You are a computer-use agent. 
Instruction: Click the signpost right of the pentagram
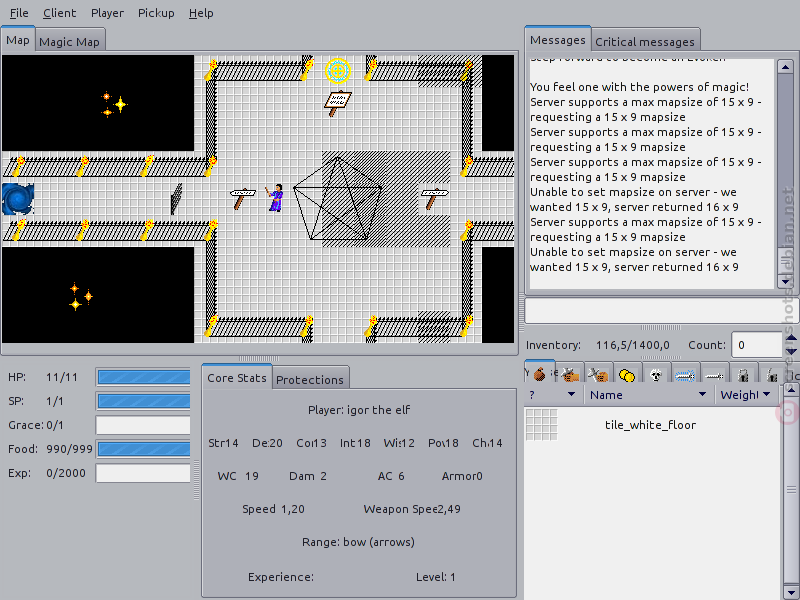[434, 198]
